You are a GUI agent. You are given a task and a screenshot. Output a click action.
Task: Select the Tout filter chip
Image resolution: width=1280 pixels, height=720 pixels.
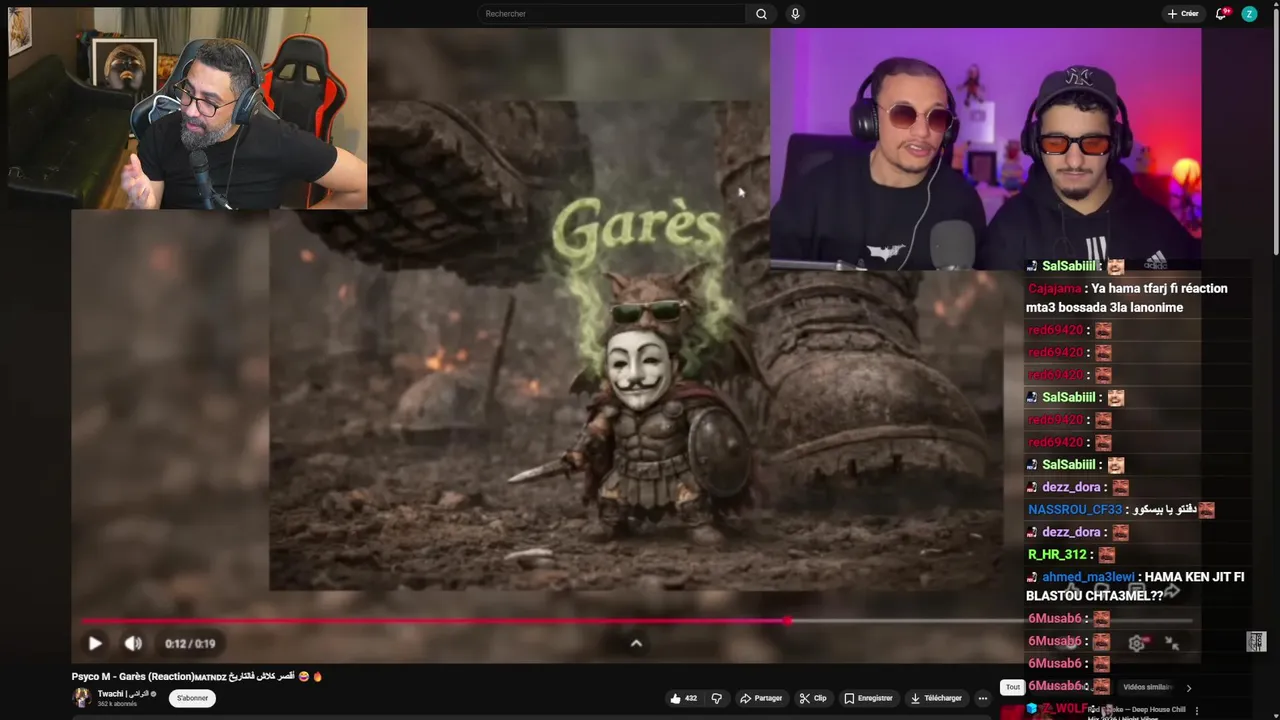point(1013,687)
